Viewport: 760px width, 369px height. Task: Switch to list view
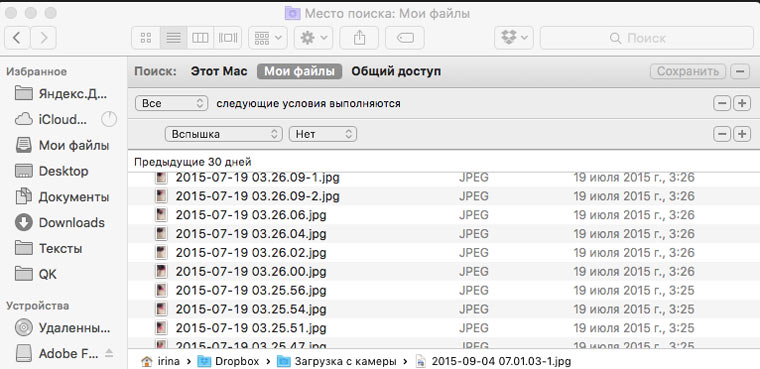[174, 38]
